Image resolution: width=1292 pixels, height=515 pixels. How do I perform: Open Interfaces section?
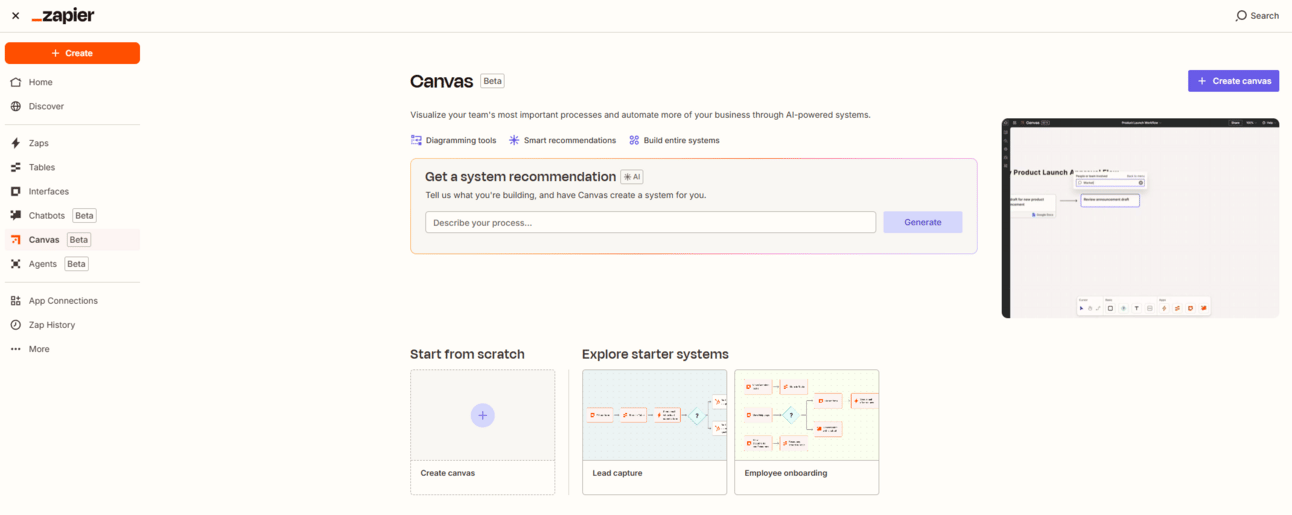48,191
